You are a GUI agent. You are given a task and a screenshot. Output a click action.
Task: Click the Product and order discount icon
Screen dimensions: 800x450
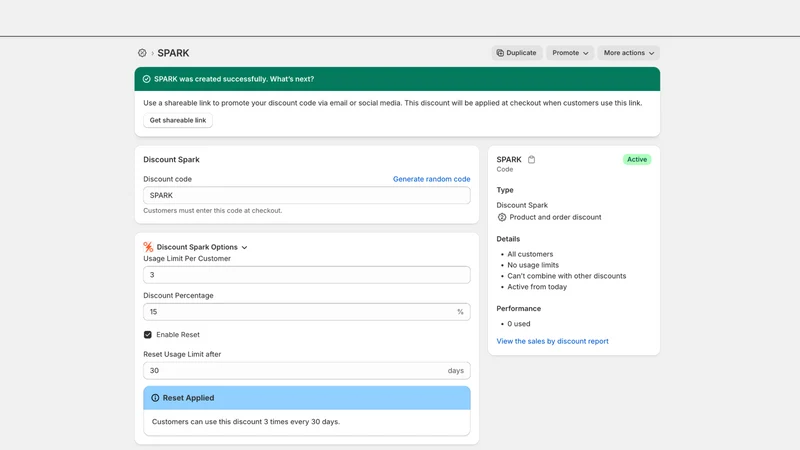[x=502, y=217]
